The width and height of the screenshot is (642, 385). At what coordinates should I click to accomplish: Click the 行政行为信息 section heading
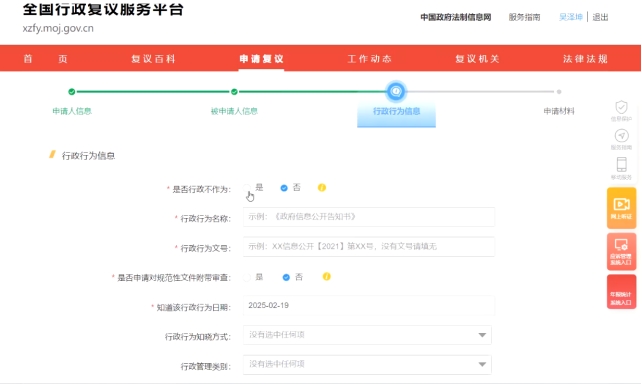click(88, 156)
